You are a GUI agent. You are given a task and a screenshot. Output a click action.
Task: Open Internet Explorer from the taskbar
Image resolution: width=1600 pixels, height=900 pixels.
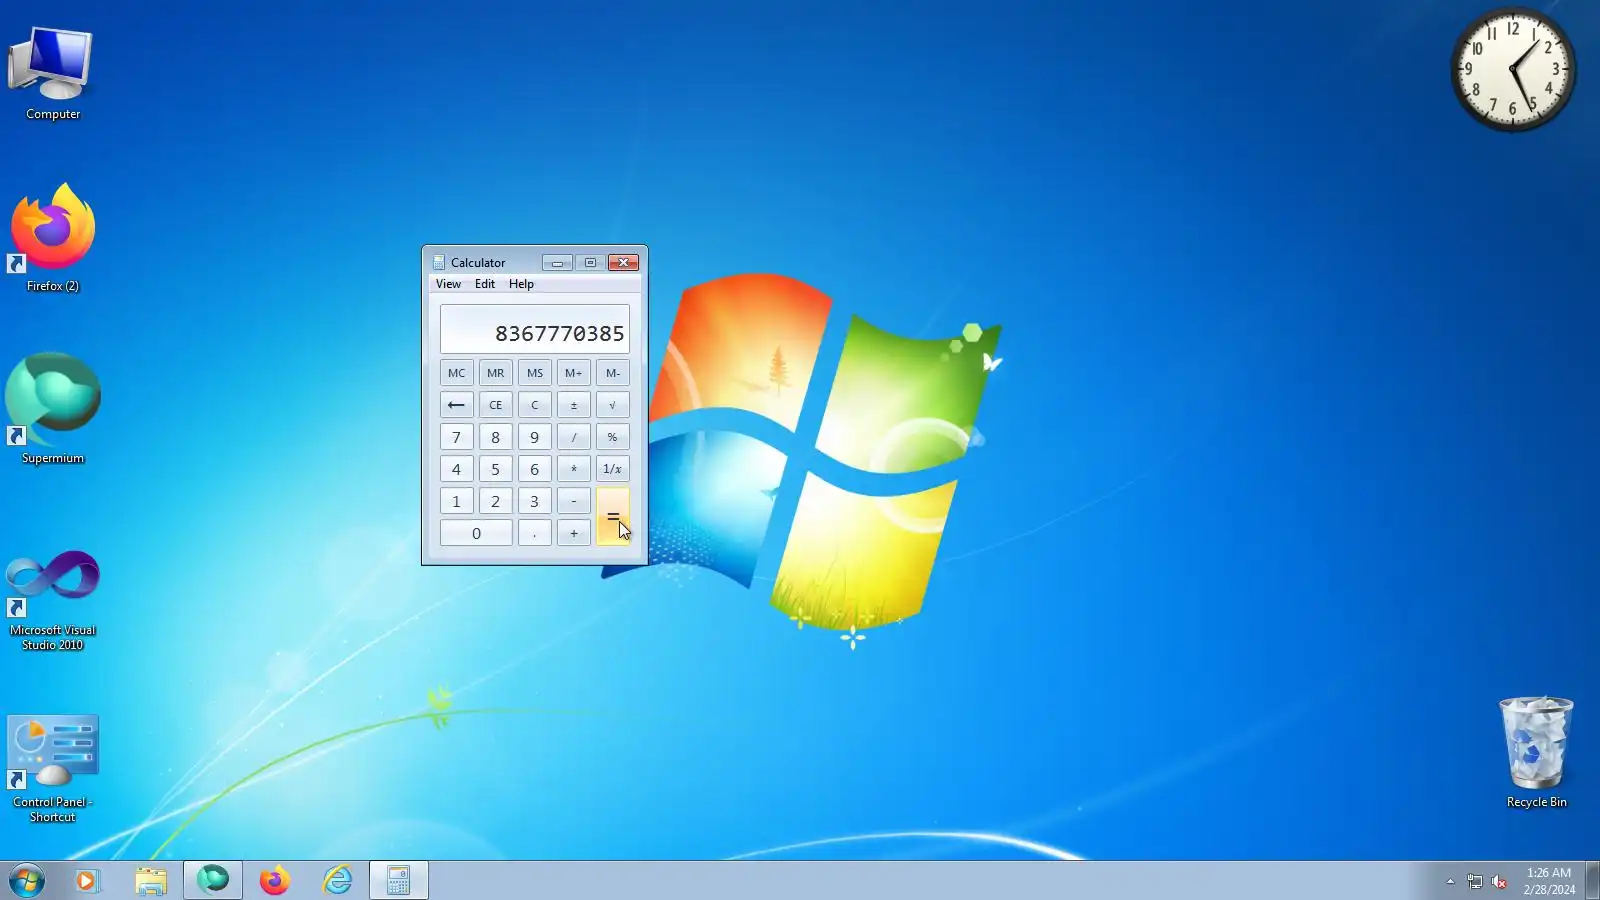pyautogui.click(x=337, y=880)
